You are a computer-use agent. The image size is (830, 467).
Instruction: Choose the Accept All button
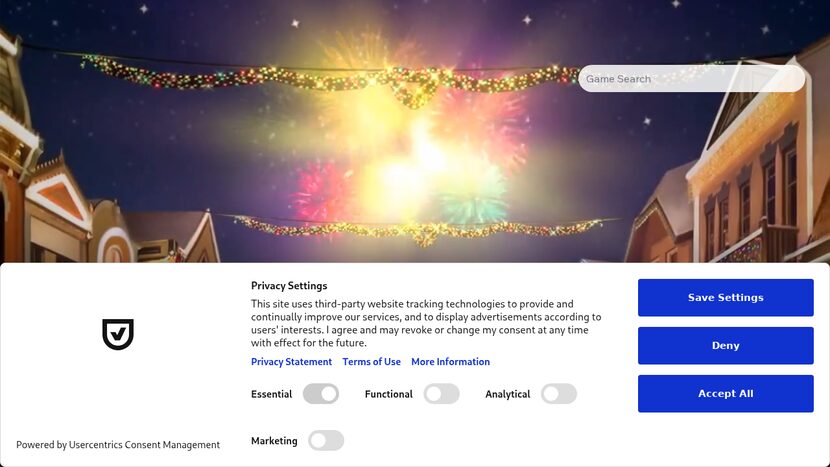pyautogui.click(x=725, y=393)
